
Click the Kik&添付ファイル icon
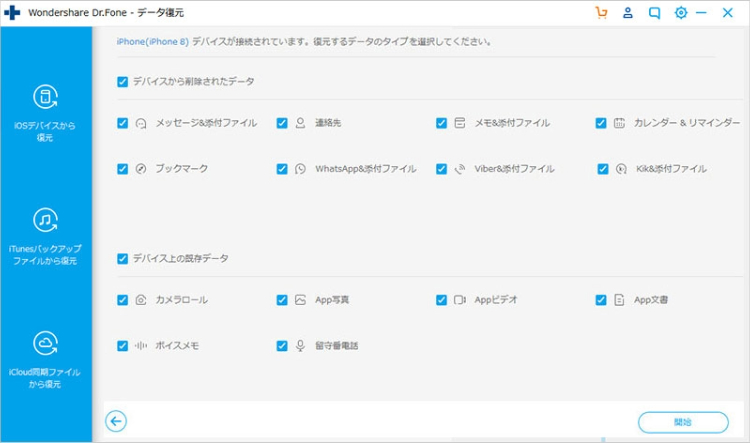(x=622, y=169)
